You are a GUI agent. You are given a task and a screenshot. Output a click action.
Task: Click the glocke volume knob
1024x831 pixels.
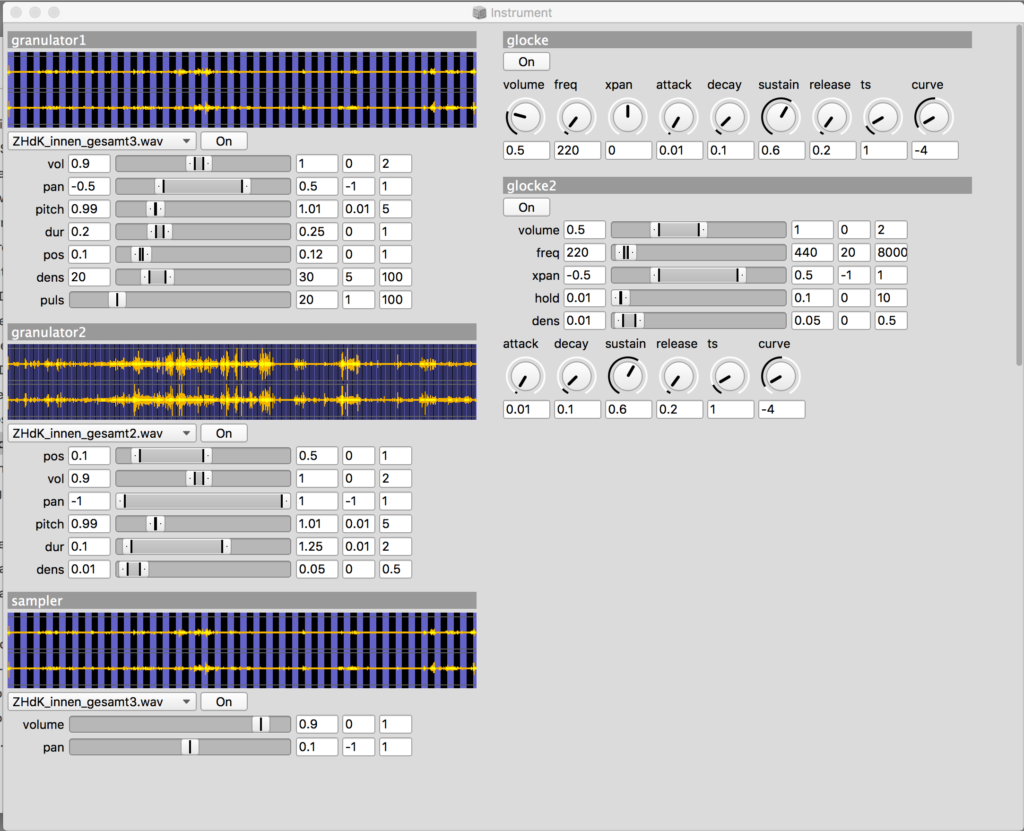coord(524,117)
